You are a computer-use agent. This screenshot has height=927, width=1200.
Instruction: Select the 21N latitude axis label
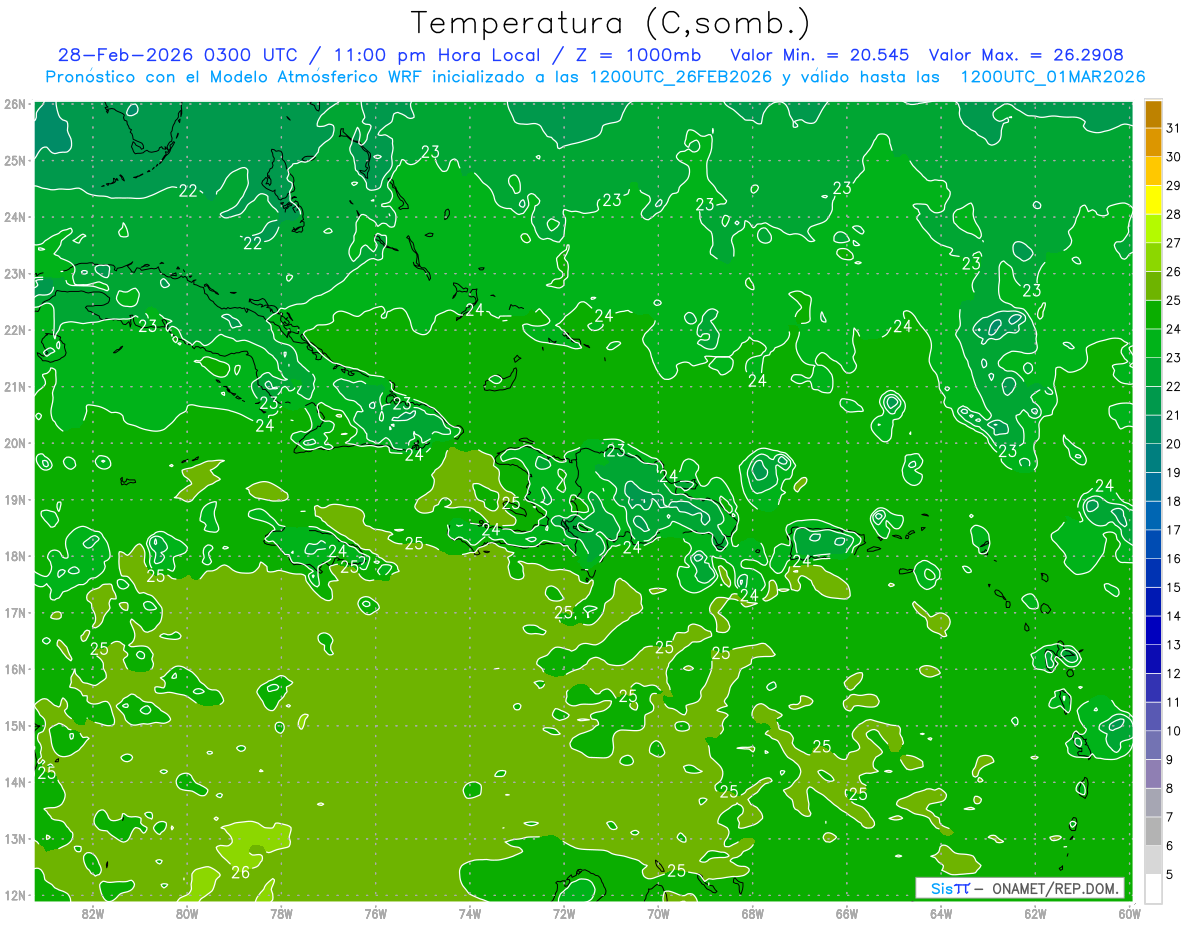coord(14,386)
